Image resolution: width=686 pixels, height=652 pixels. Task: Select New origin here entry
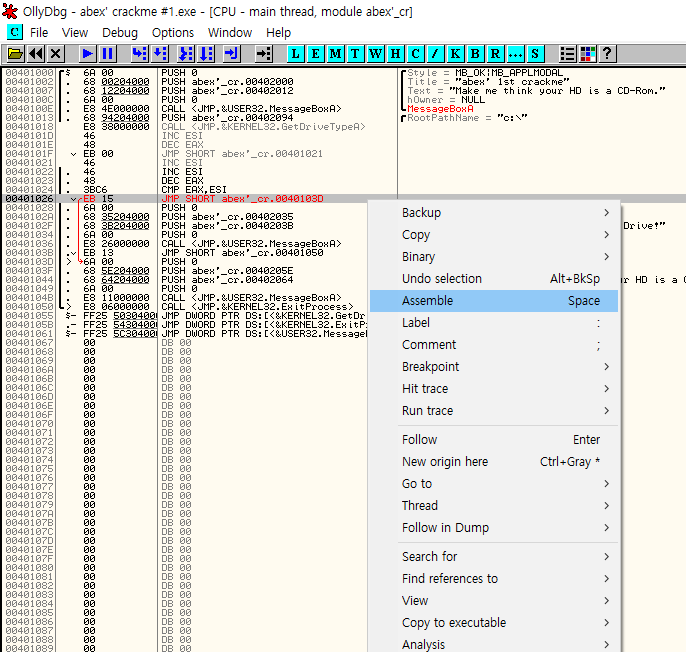494,462
